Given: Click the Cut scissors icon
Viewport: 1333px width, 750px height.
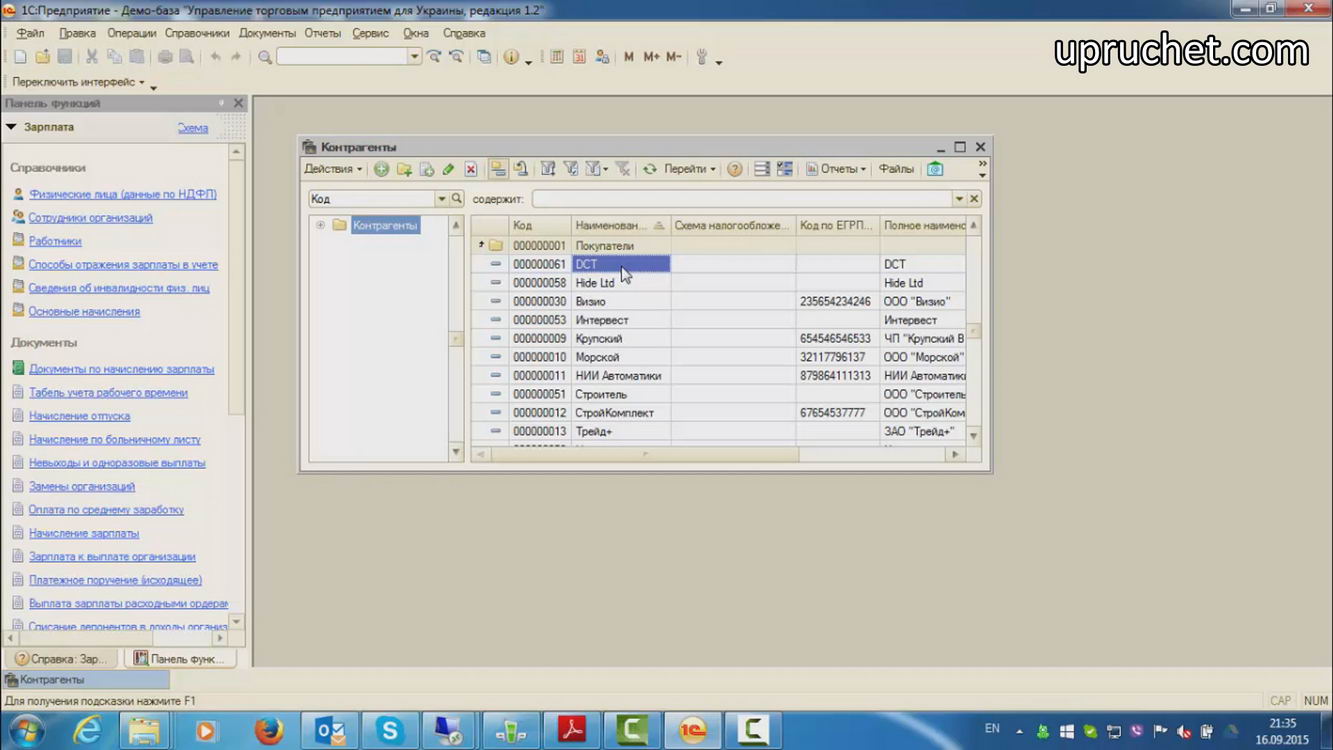Looking at the screenshot, I should coord(91,57).
